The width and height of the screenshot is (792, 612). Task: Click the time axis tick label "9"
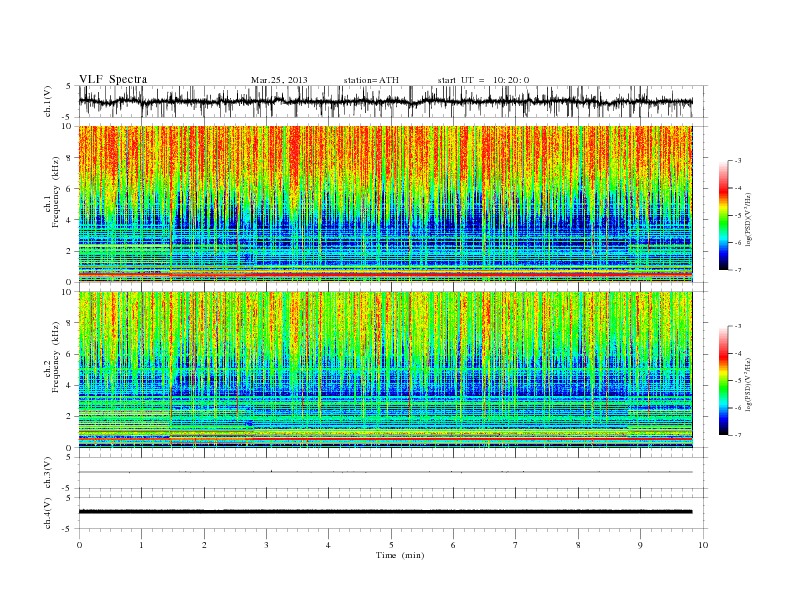pos(640,545)
